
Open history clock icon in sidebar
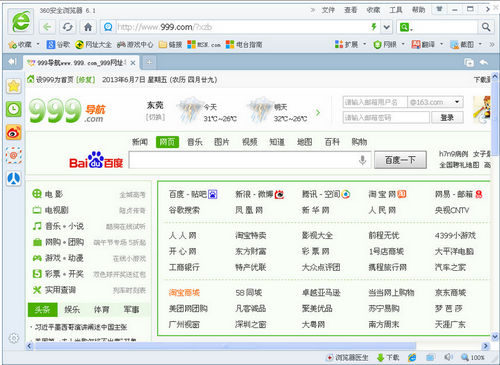click(14, 109)
